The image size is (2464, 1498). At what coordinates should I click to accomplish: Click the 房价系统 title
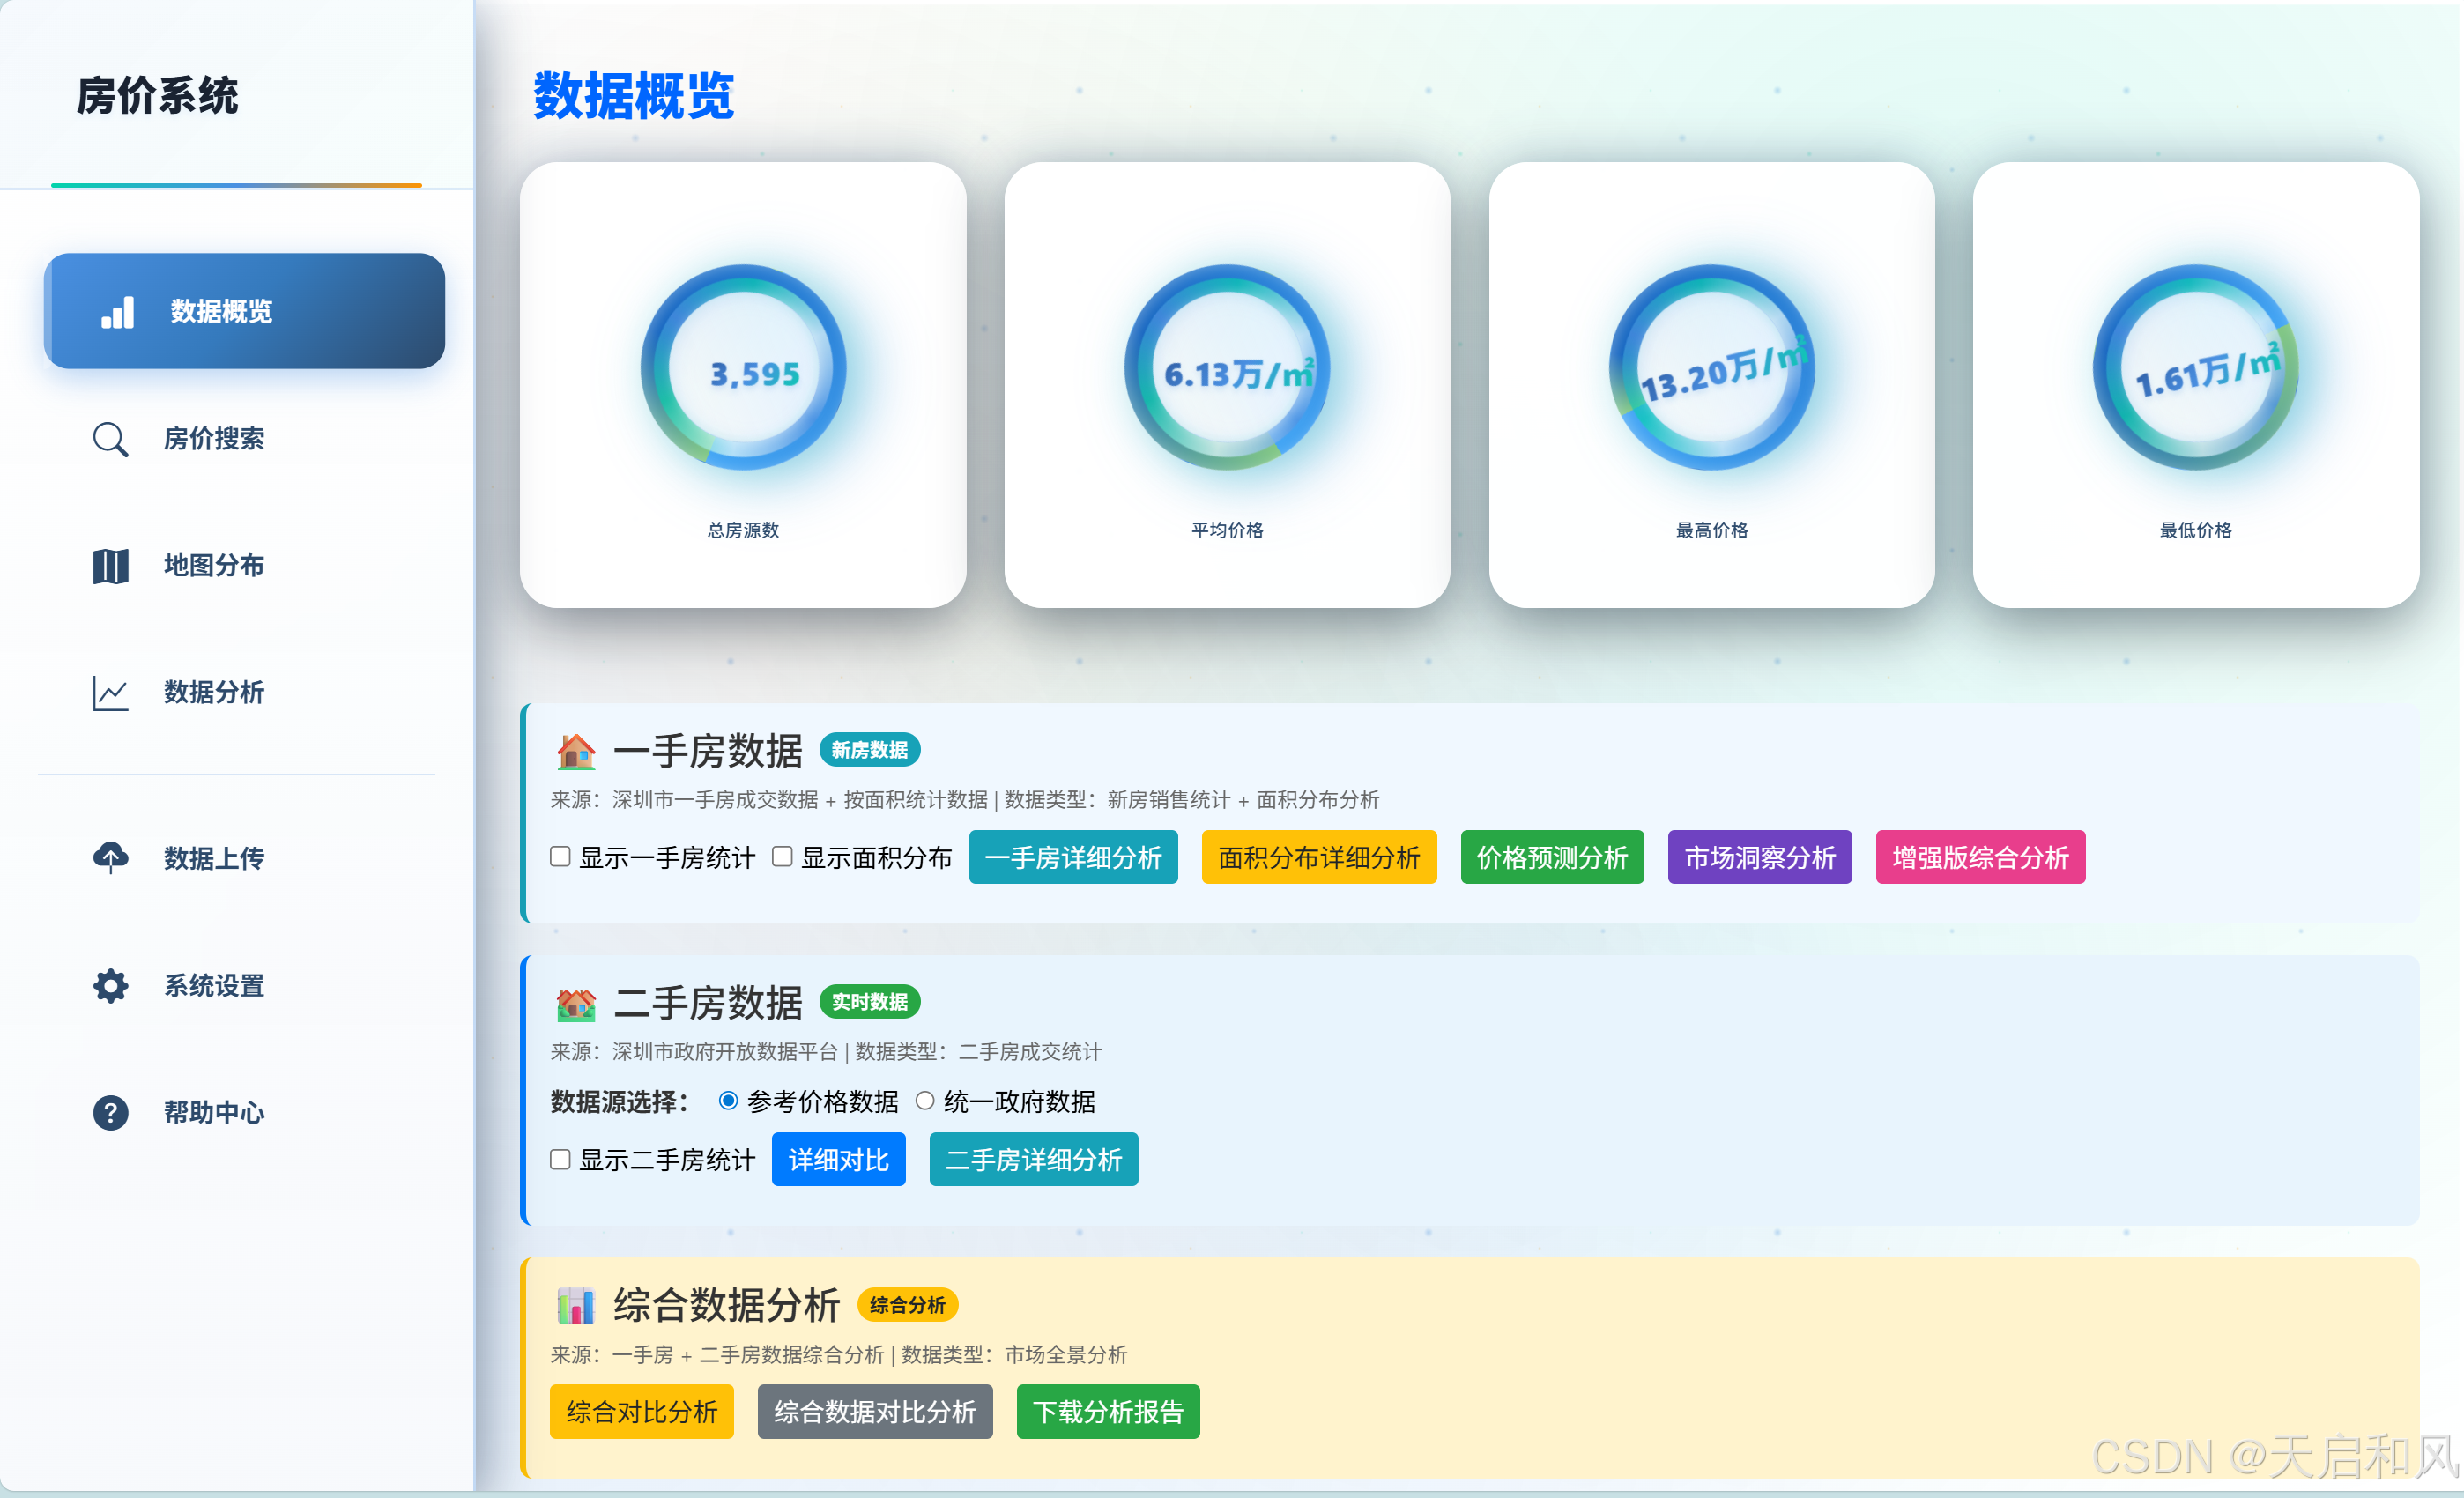point(157,96)
